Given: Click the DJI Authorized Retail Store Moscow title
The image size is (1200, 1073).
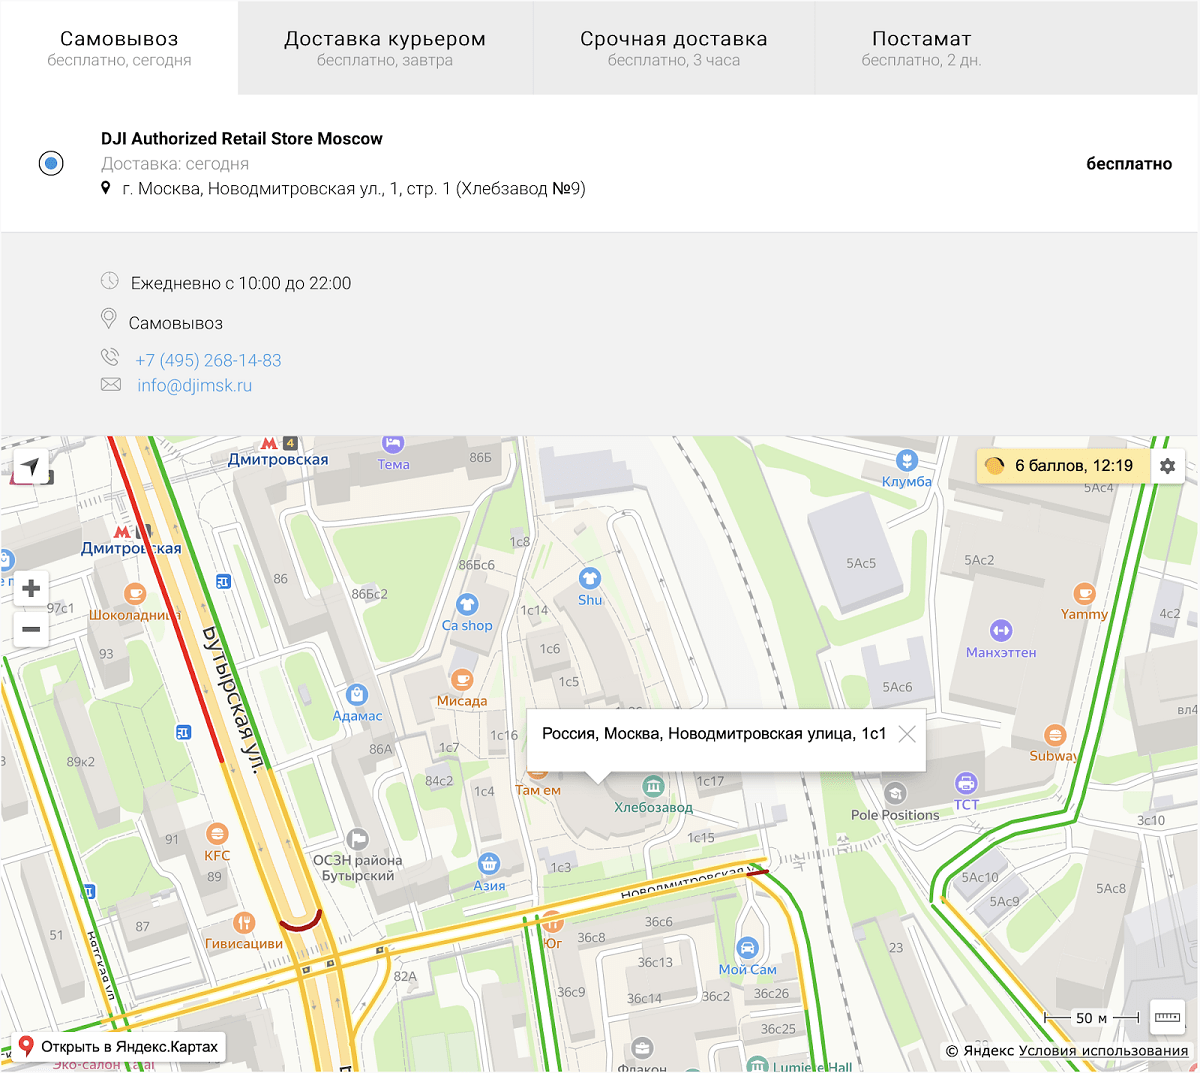Looking at the screenshot, I should [242, 139].
